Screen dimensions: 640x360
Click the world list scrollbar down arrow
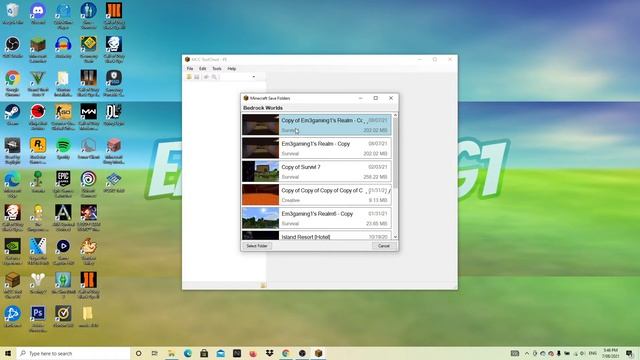(x=395, y=237)
